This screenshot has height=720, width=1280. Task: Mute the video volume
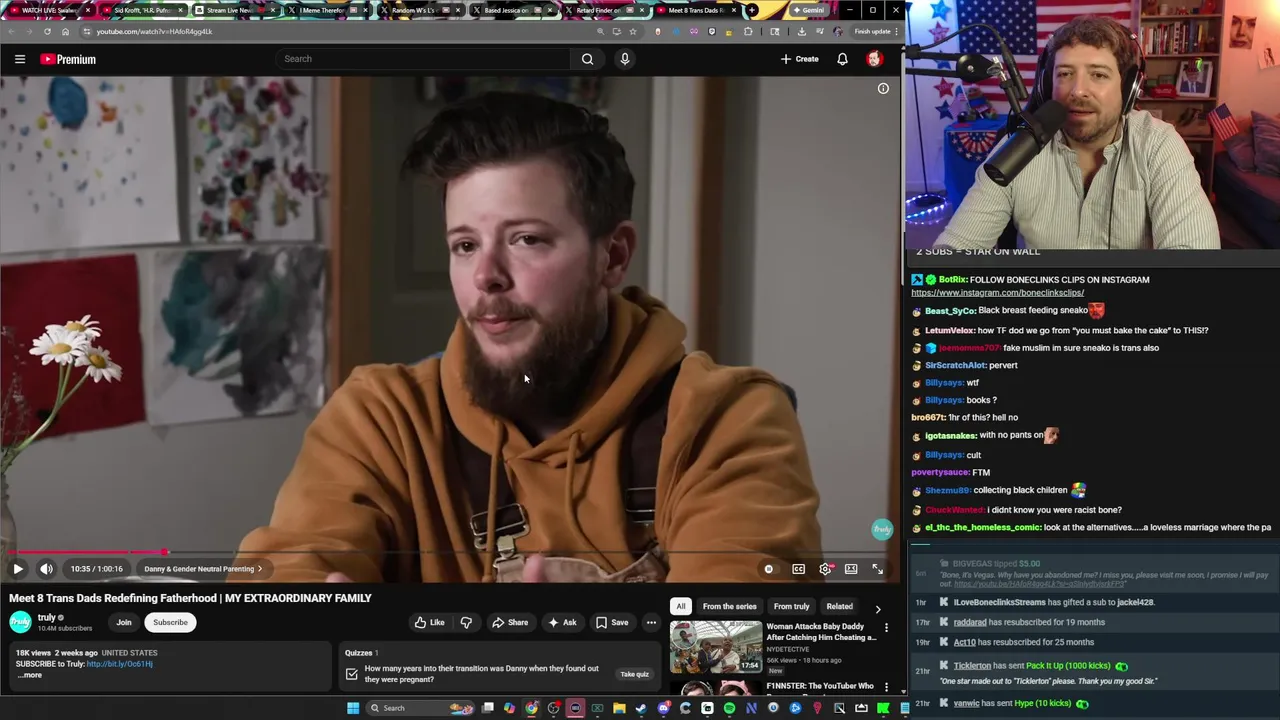[x=46, y=569]
